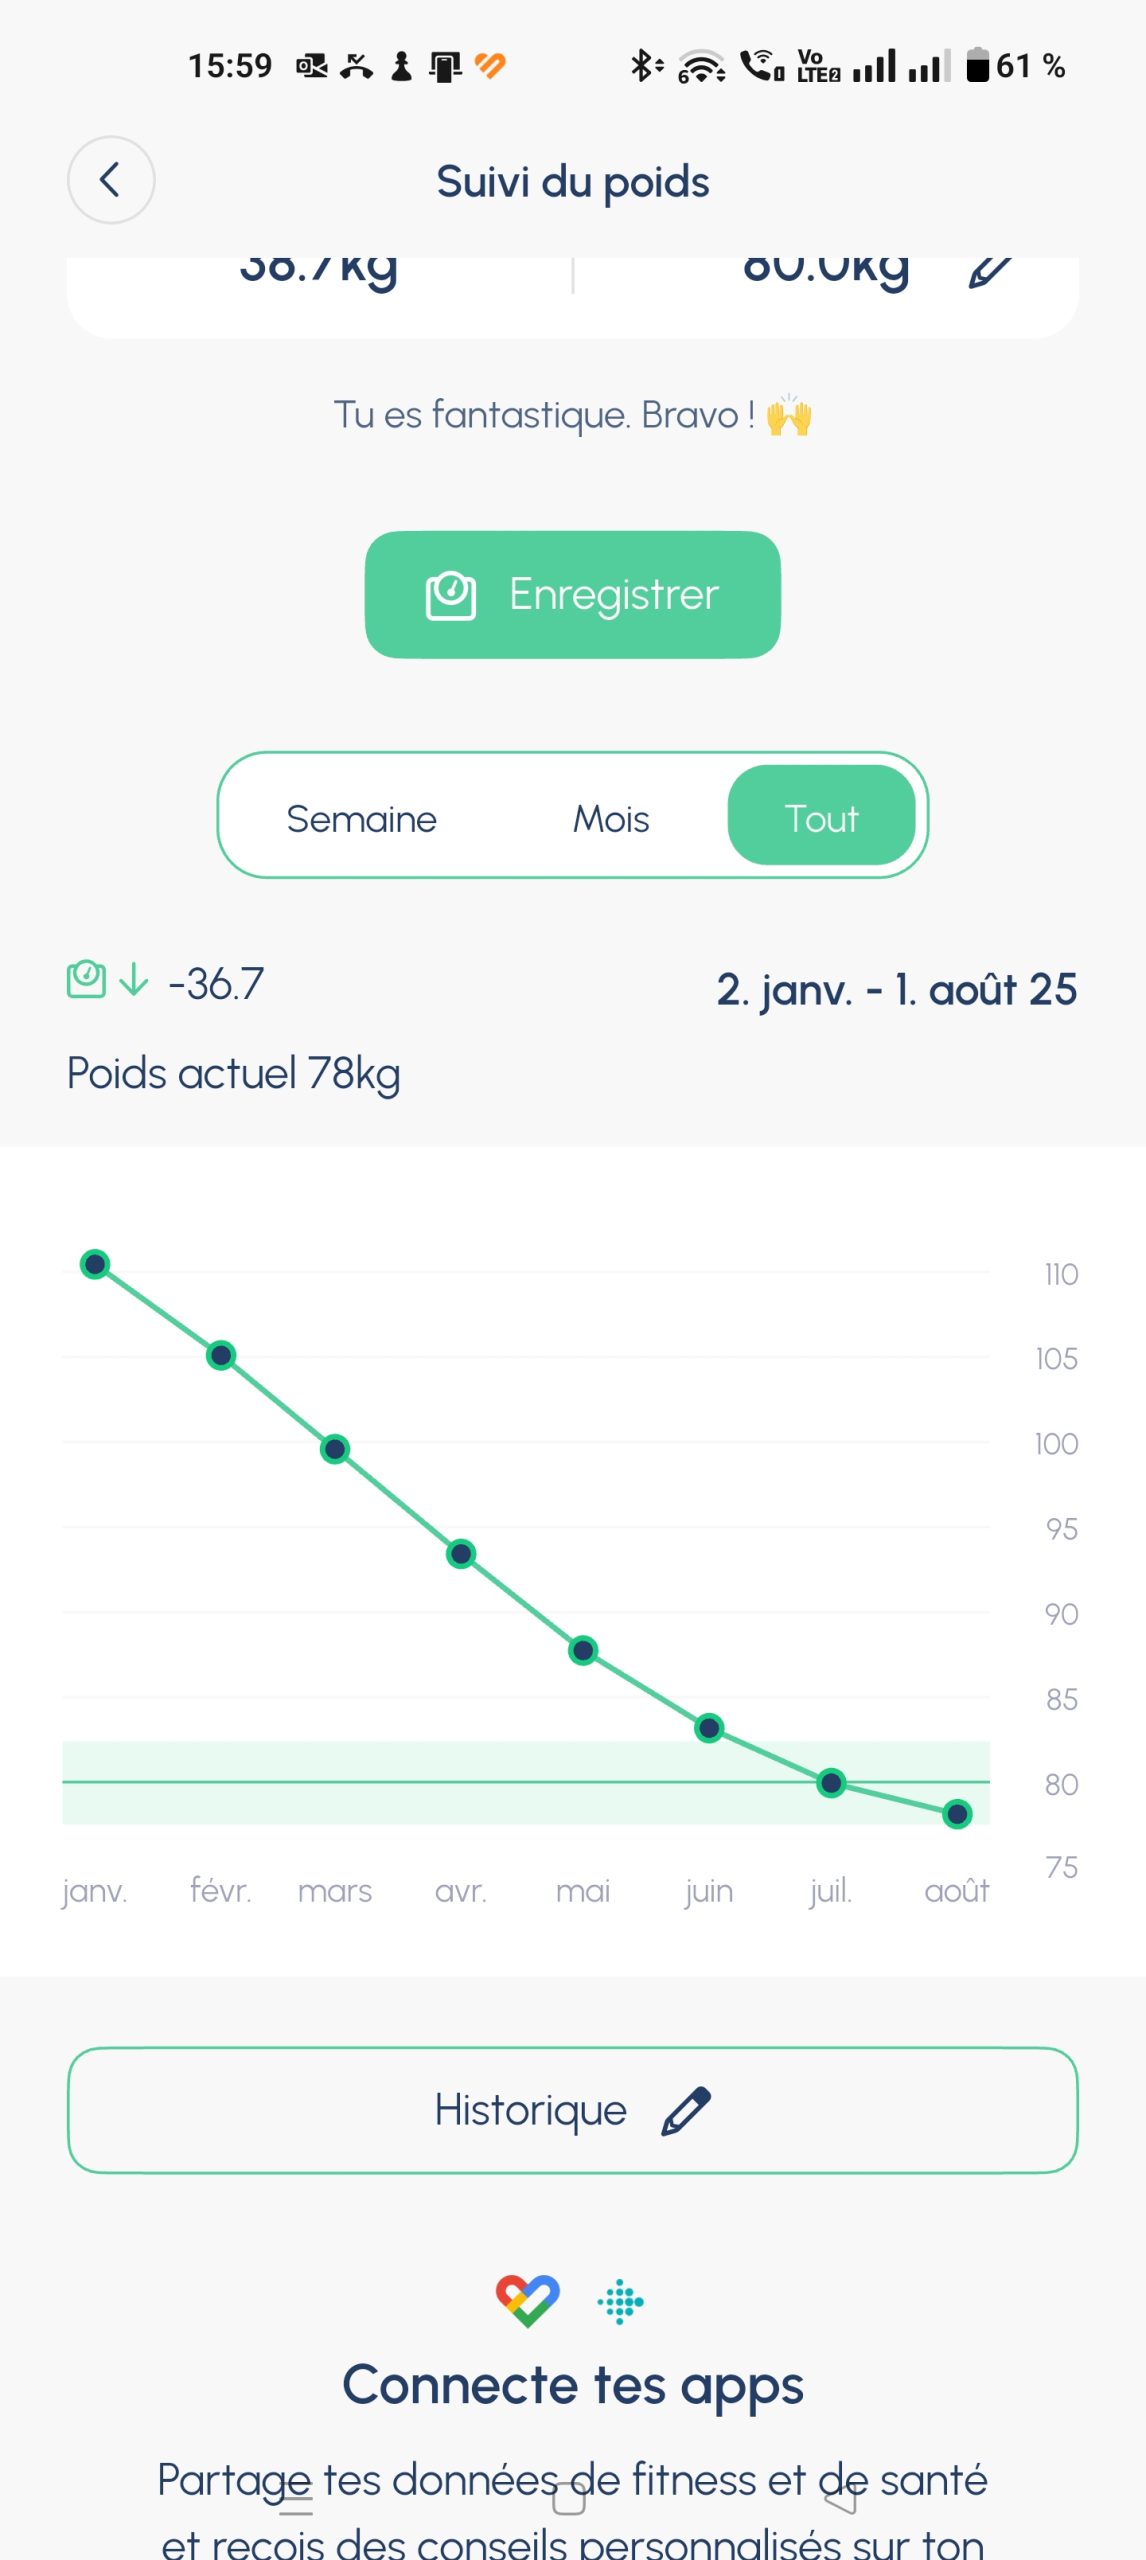Tap the Bluetooth status icon
Screen dimensions: 1146x2560
point(645,66)
